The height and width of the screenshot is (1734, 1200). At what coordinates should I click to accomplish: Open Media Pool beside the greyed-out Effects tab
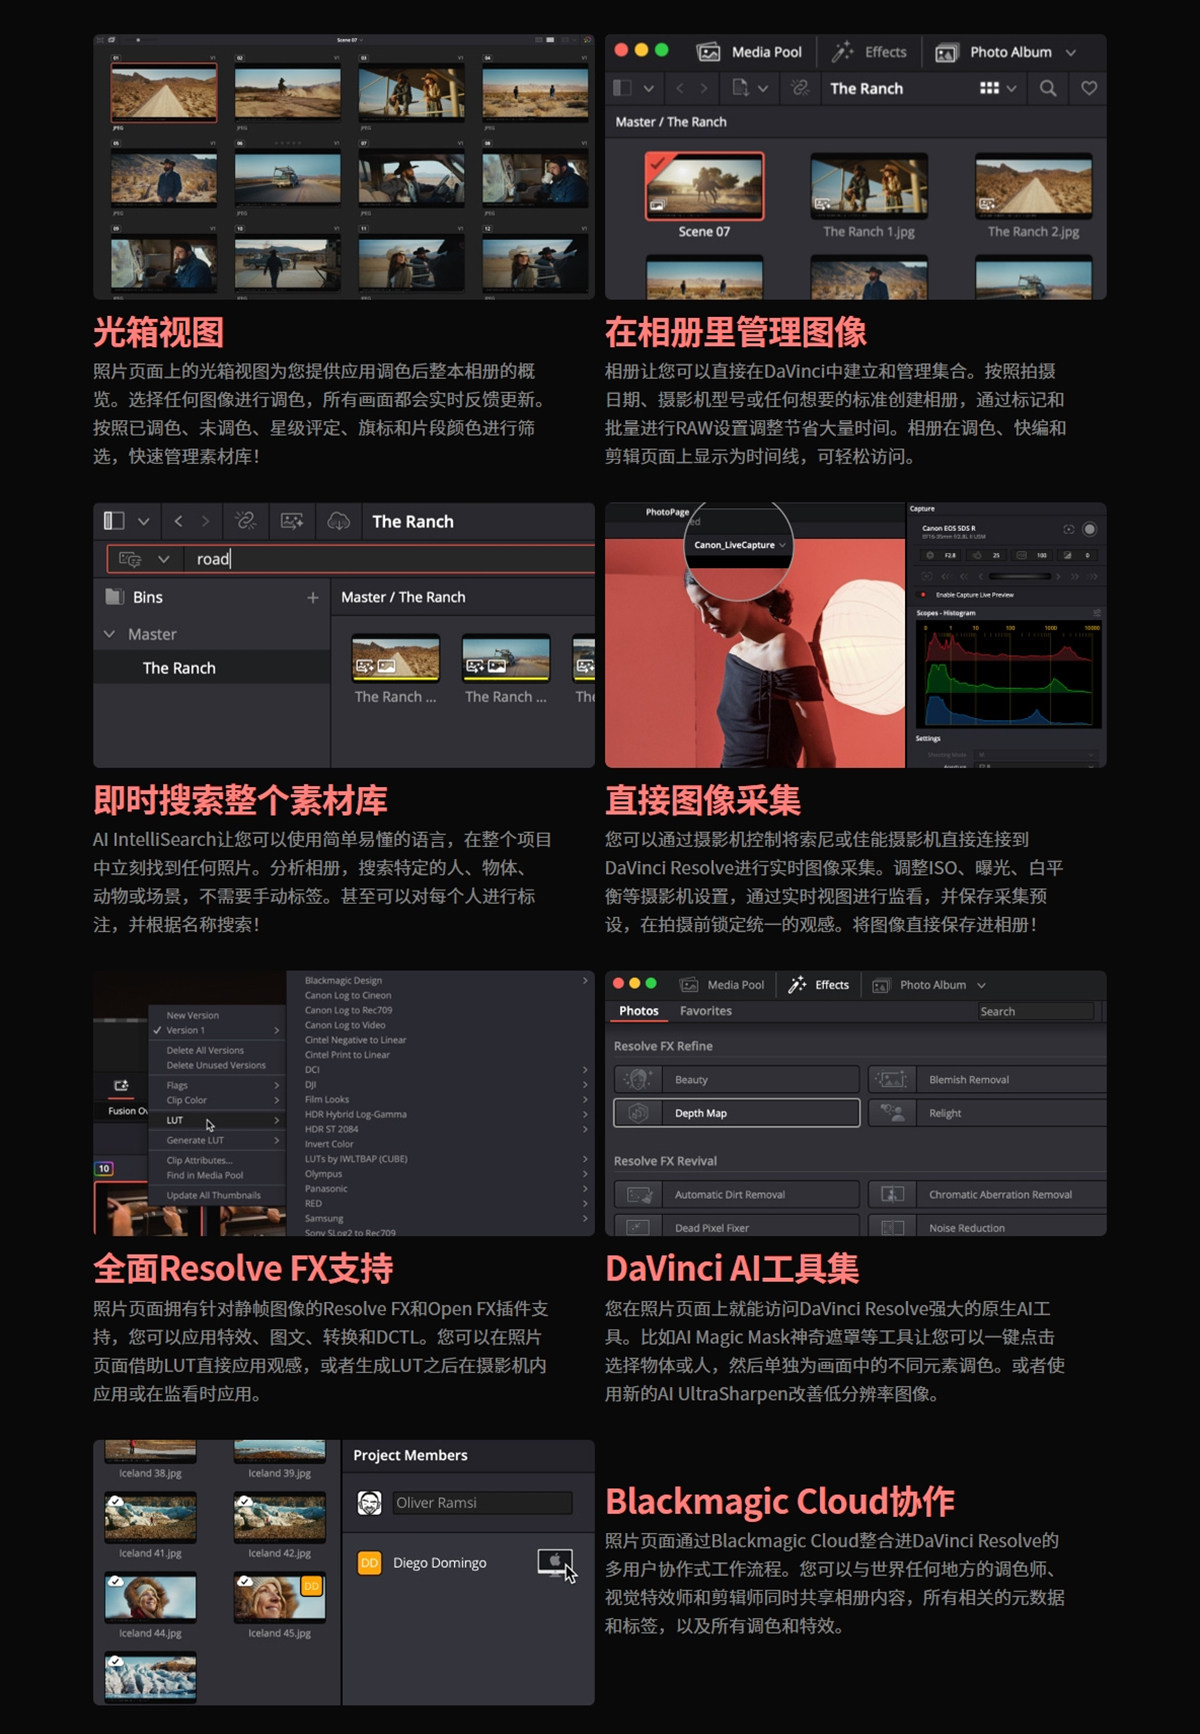coord(750,52)
